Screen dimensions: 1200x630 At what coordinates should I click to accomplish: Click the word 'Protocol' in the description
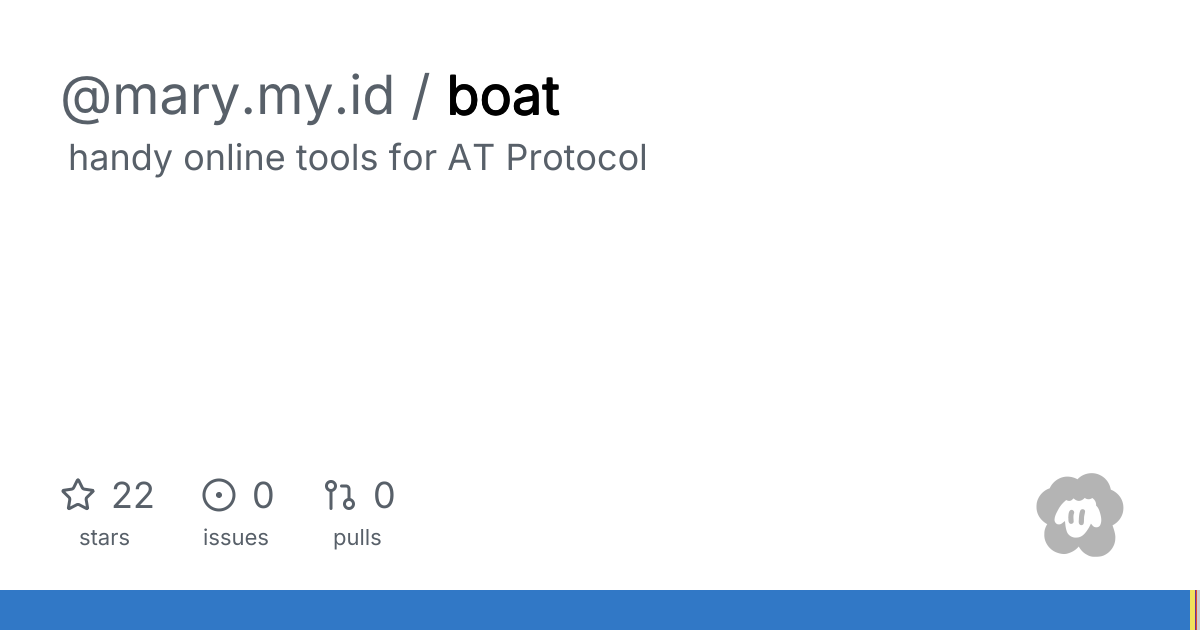click(x=576, y=158)
